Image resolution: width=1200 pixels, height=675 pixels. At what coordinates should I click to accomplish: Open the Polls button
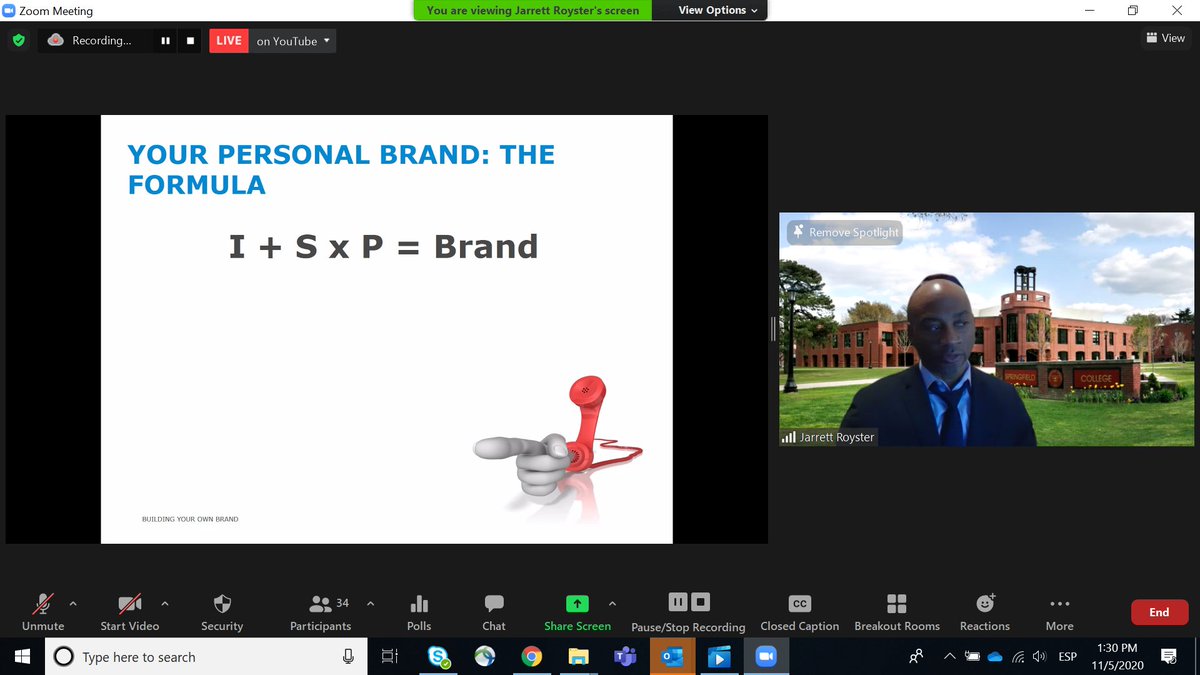point(419,612)
